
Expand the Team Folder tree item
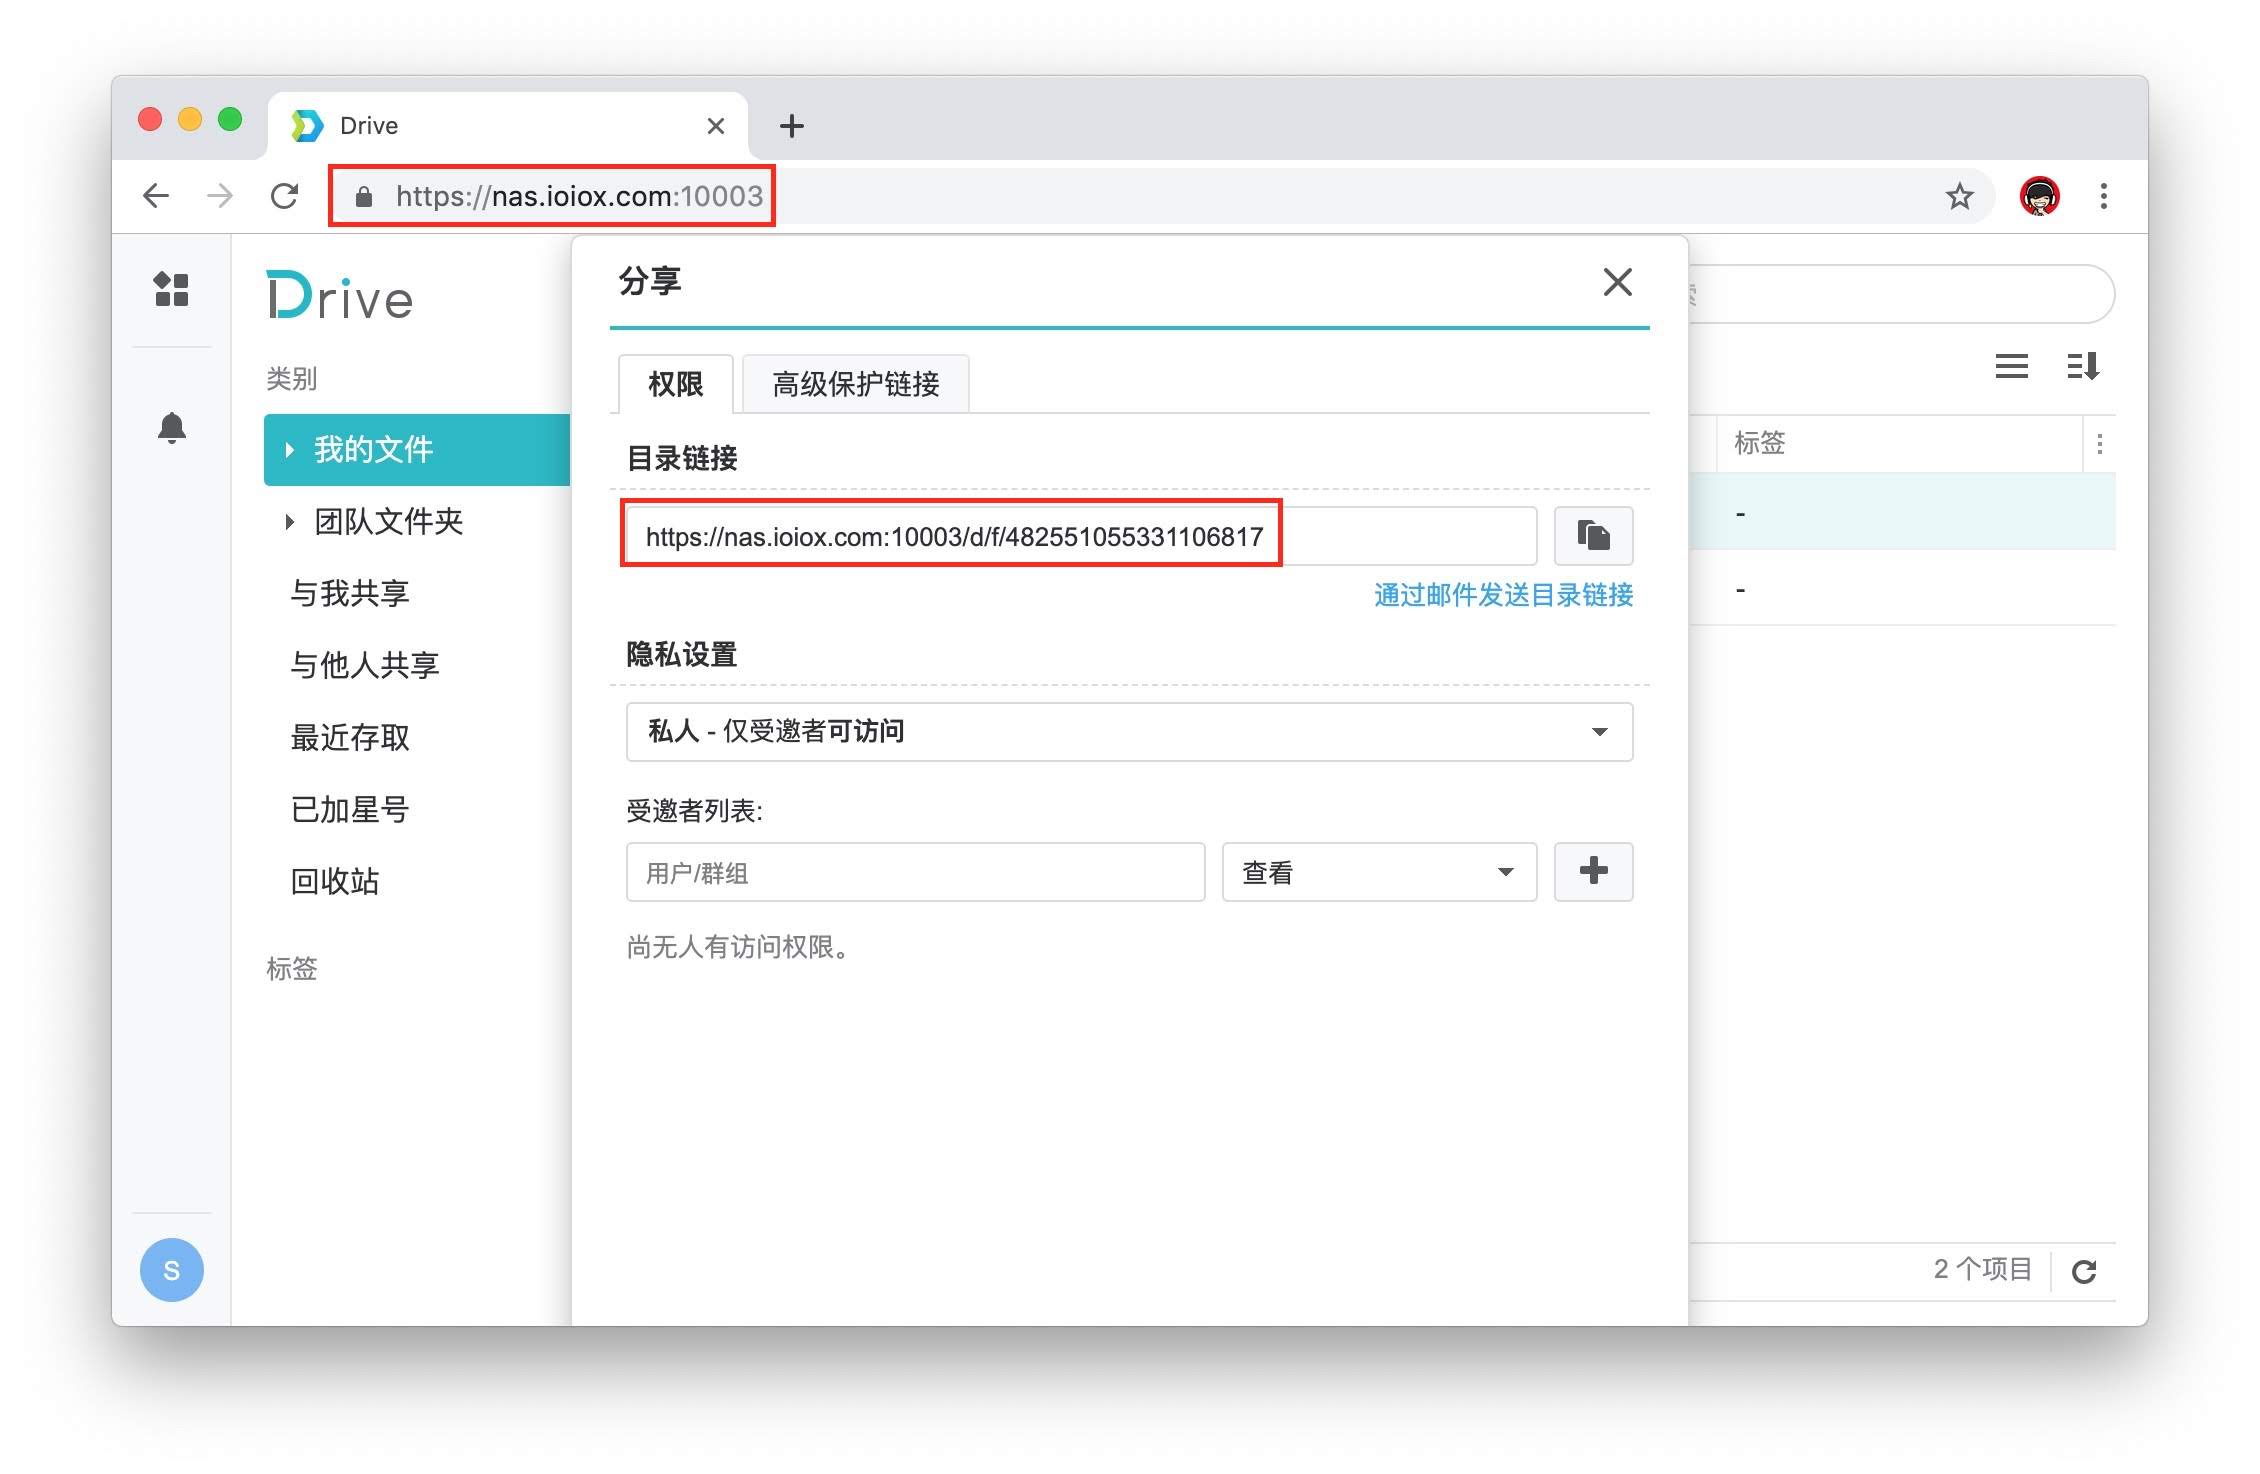(289, 522)
